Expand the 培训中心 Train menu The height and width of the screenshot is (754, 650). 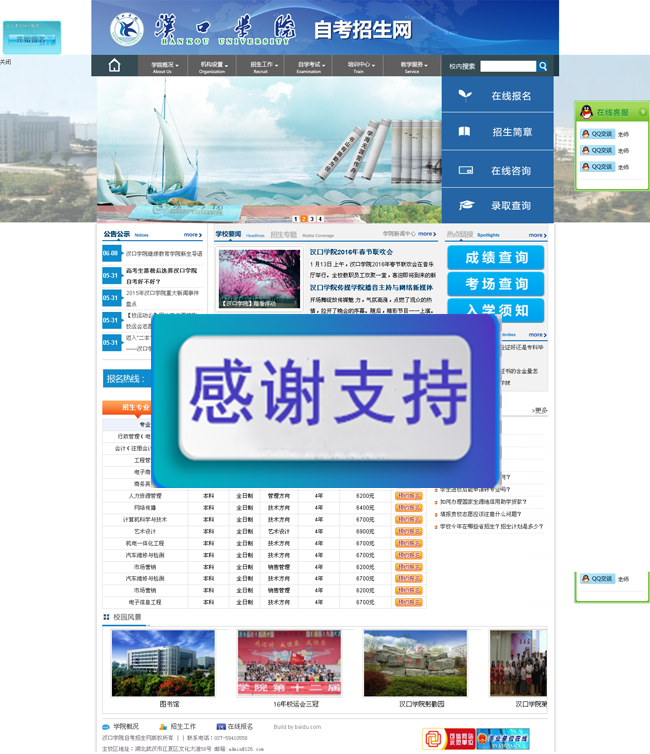pyautogui.click(x=361, y=66)
